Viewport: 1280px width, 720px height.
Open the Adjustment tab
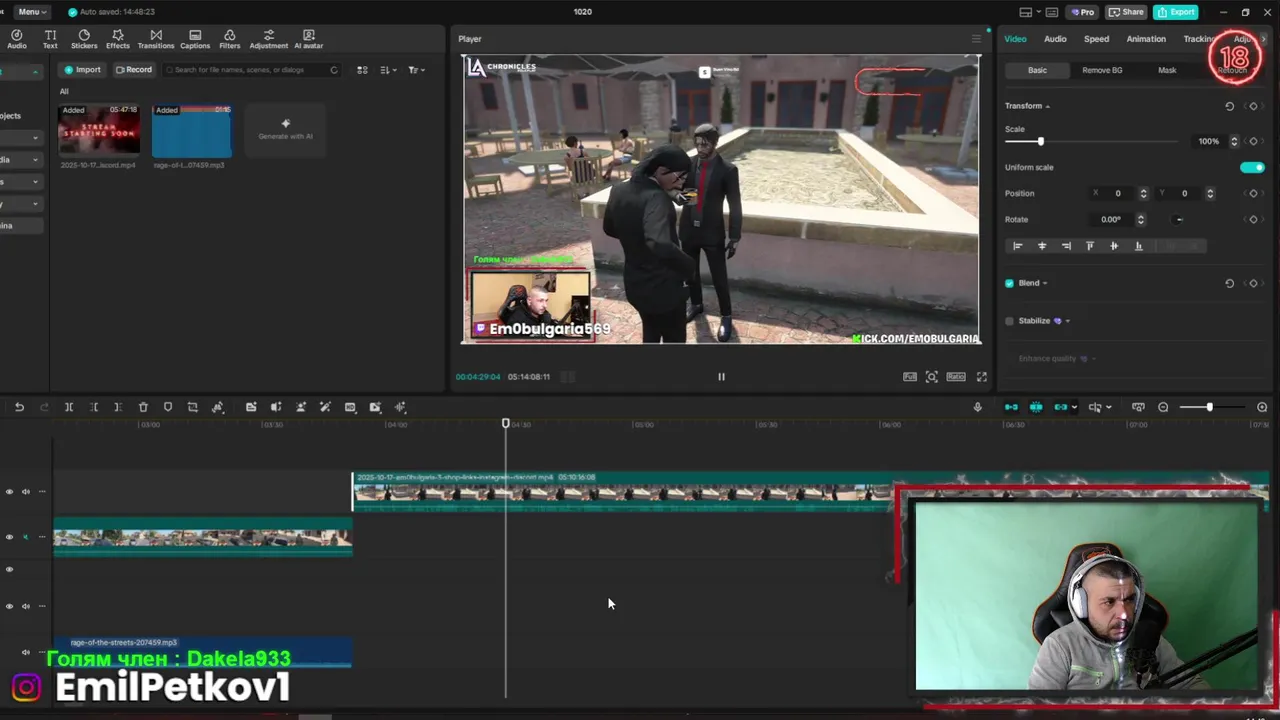(x=269, y=39)
